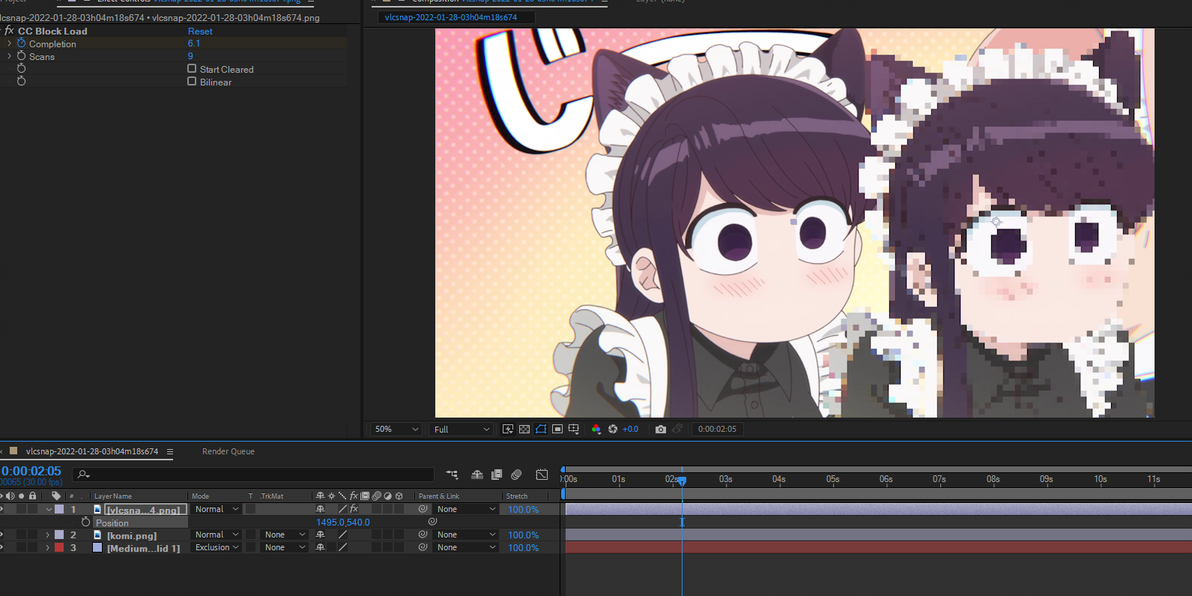The image size is (1192, 596).
Task: Select the Scans value 9
Action: pyautogui.click(x=190, y=55)
